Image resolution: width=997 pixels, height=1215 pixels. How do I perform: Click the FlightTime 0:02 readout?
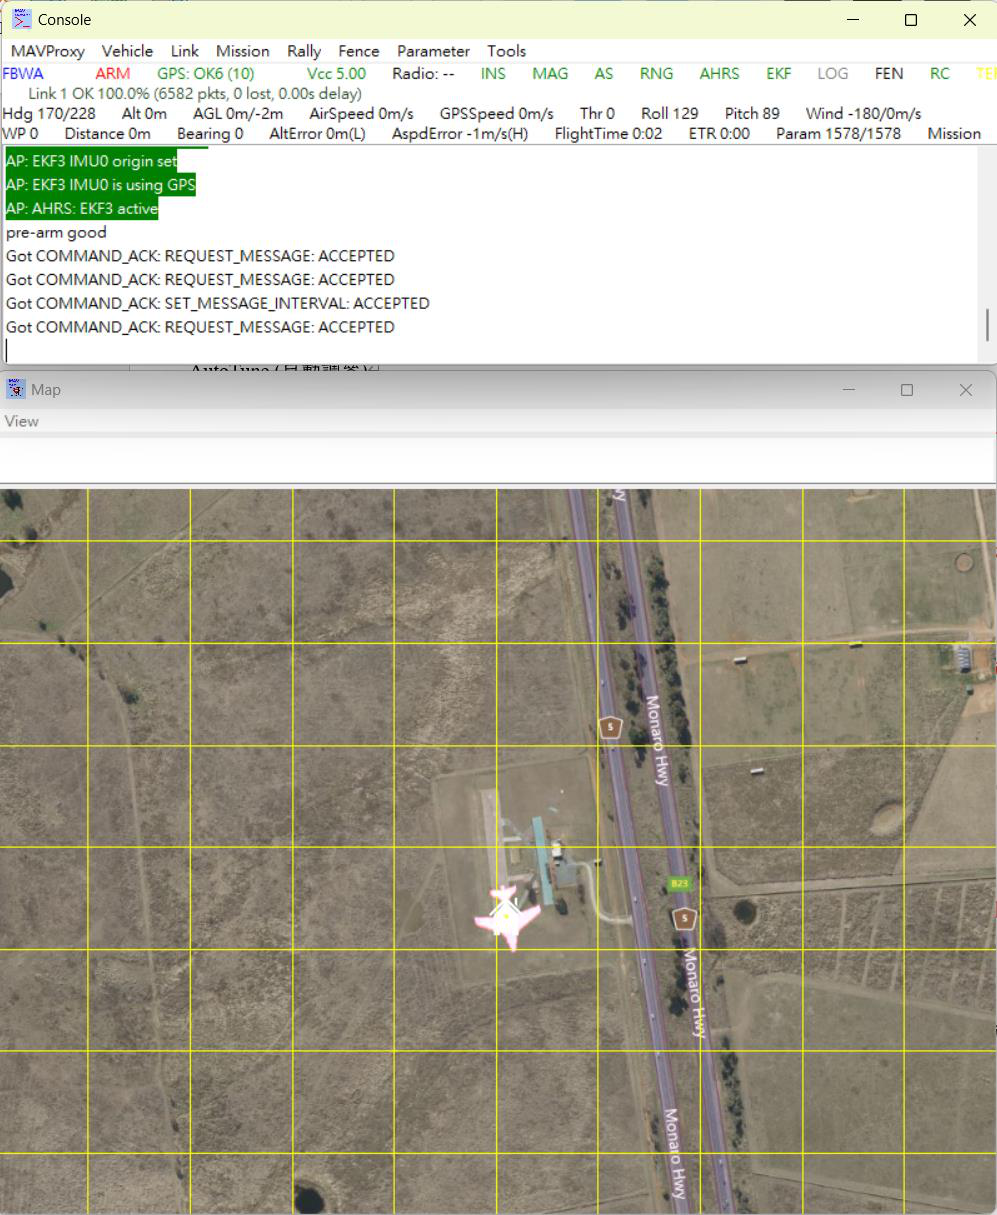point(608,133)
